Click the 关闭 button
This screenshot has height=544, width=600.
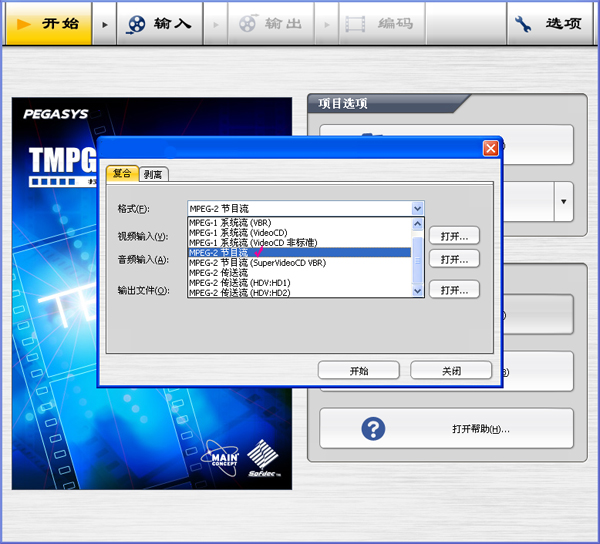451,371
